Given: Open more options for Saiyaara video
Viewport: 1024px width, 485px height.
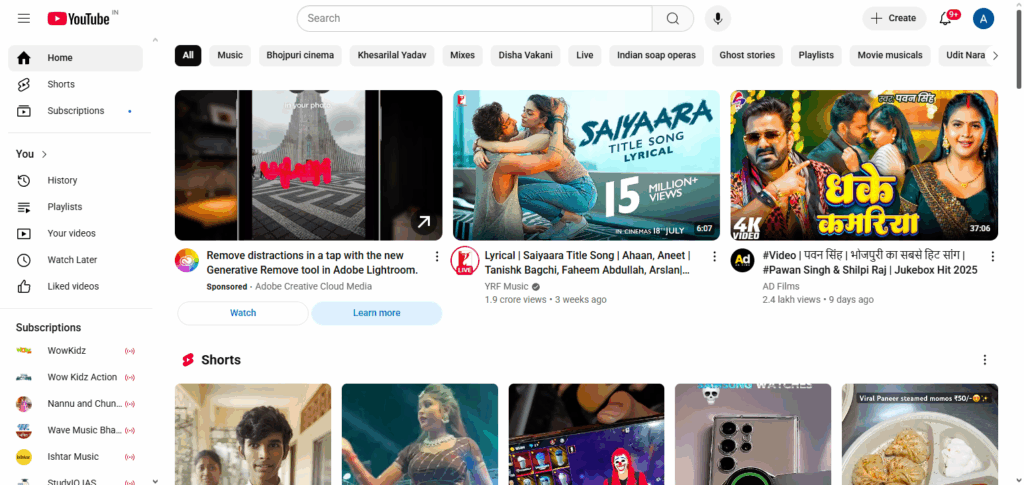Looking at the screenshot, I should 714,256.
